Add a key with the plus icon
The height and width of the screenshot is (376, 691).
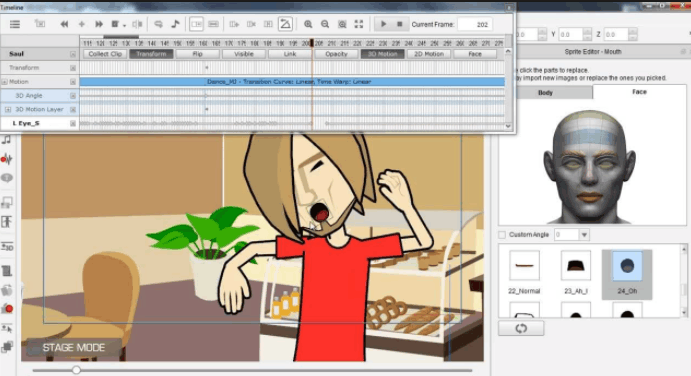(82, 24)
